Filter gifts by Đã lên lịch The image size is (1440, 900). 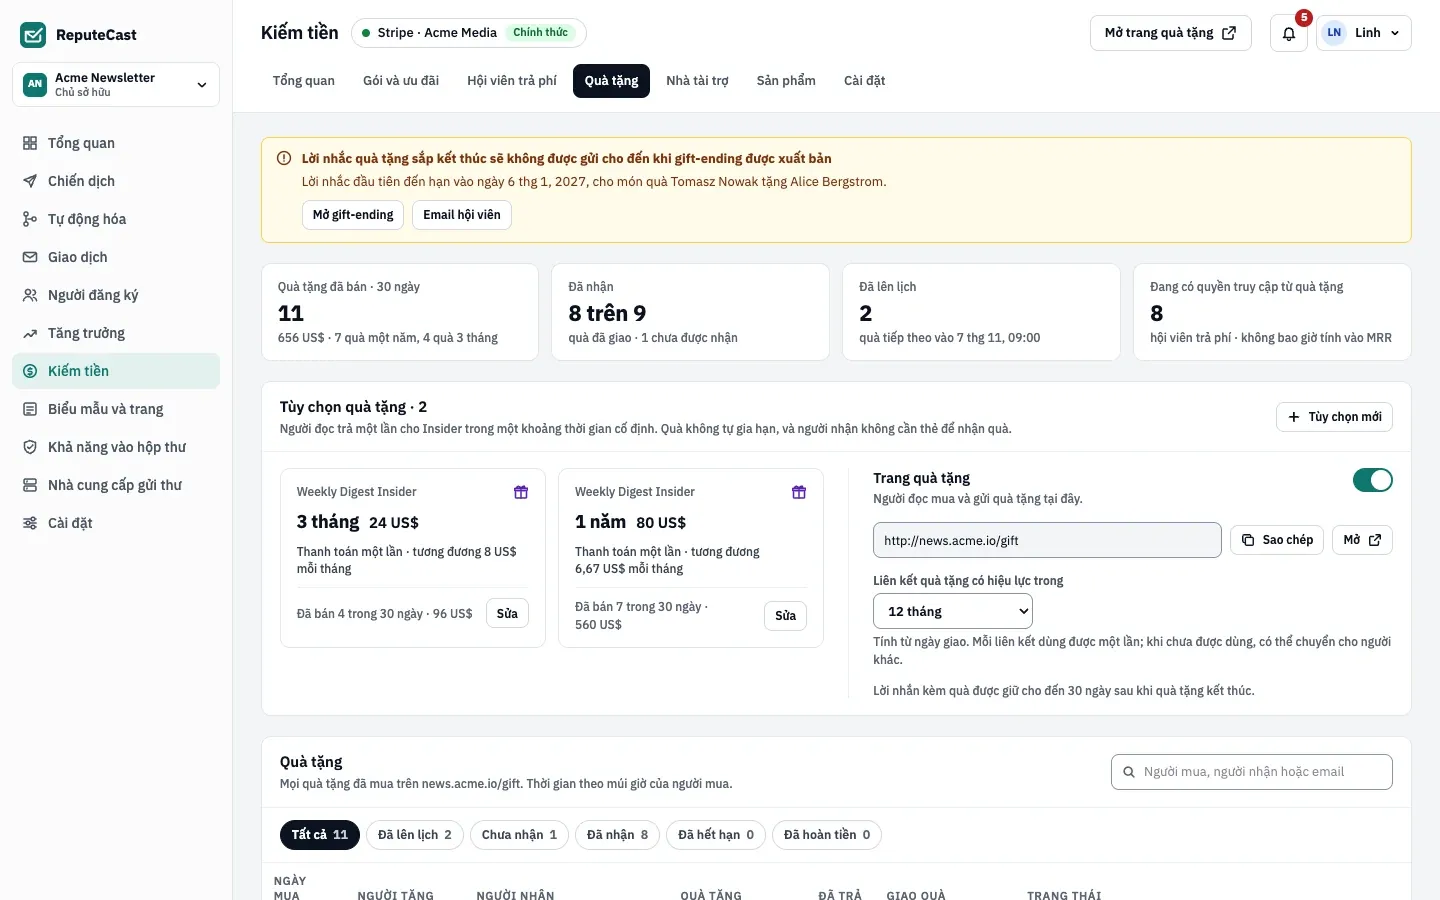coord(415,835)
